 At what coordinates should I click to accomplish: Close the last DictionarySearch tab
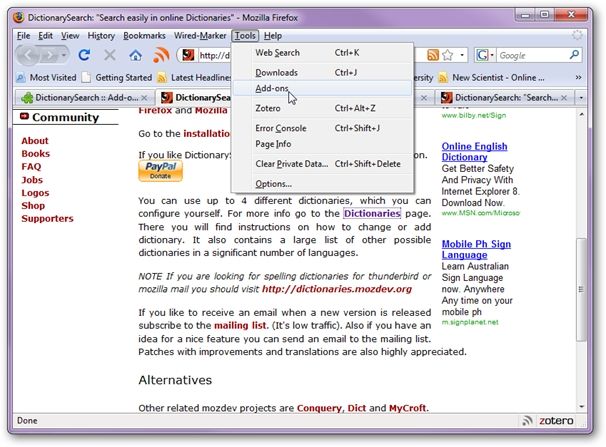pyautogui.click(x=564, y=98)
